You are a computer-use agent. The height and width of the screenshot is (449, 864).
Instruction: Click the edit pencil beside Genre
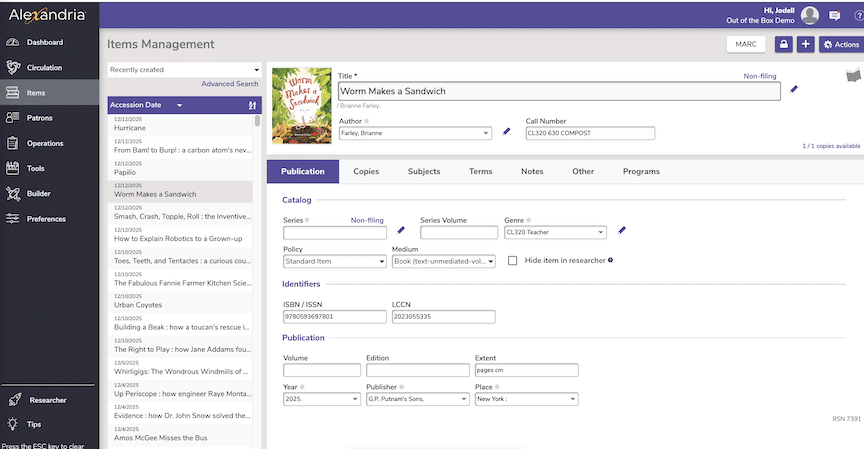[x=621, y=230]
